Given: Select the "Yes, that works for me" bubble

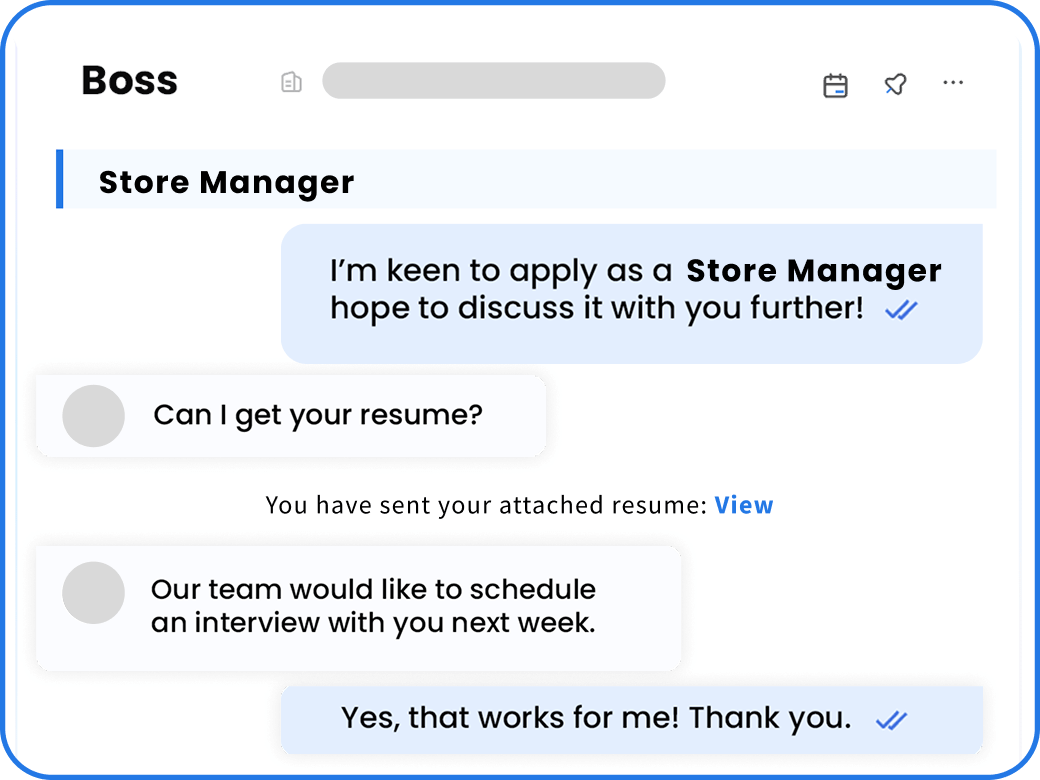Looking at the screenshot, I should [631, 720].
